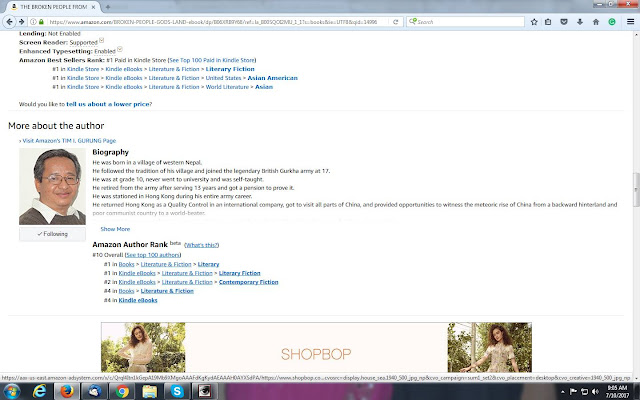Click the Firefox Search box
The width and height of the screenshot is (640, 400).
pos(465,22)
